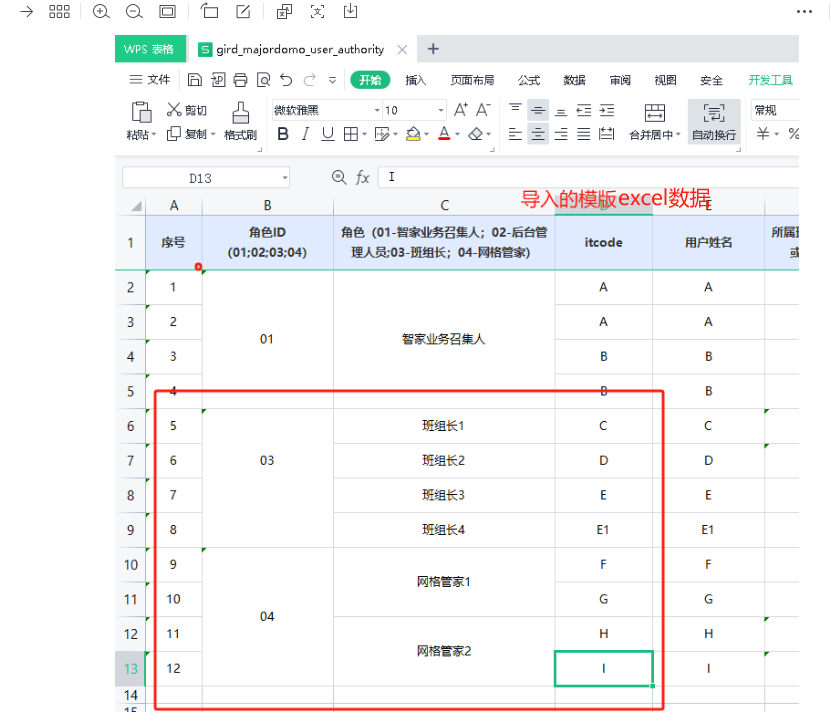Click the red font color A swatch
831x712 pixels.
click(444, 134)
